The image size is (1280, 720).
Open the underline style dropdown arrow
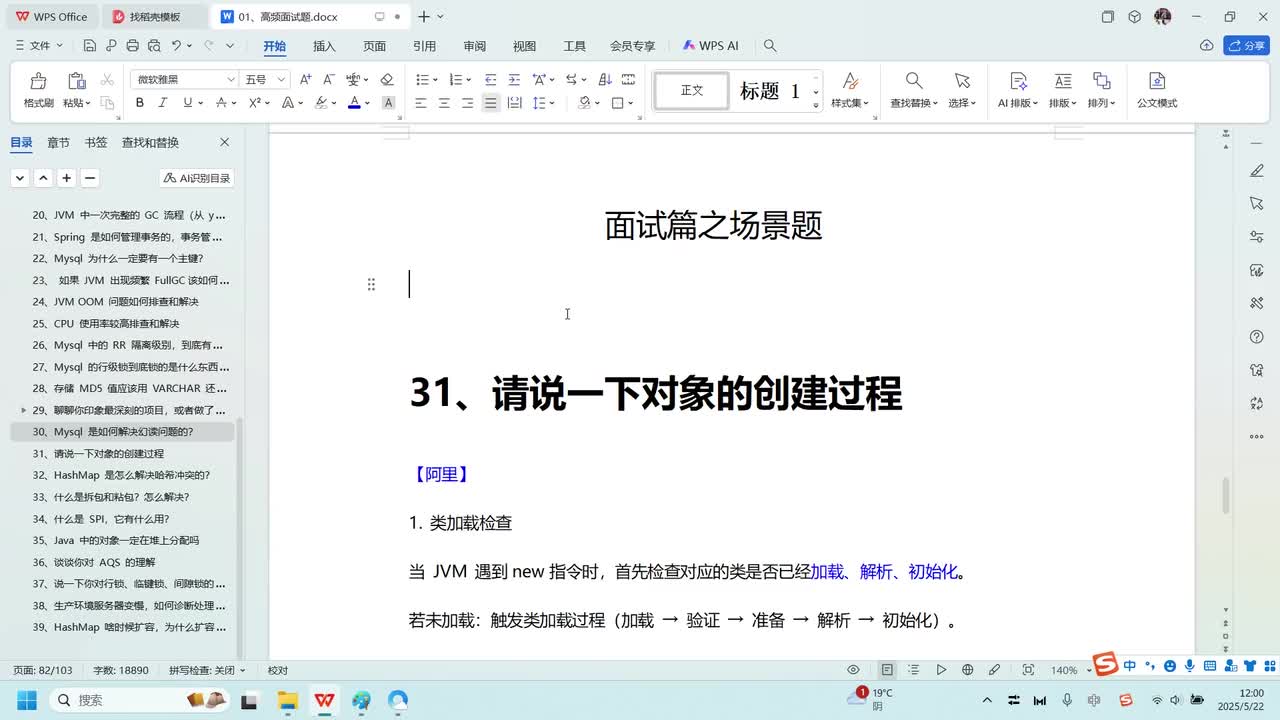(x=201, y=103)
